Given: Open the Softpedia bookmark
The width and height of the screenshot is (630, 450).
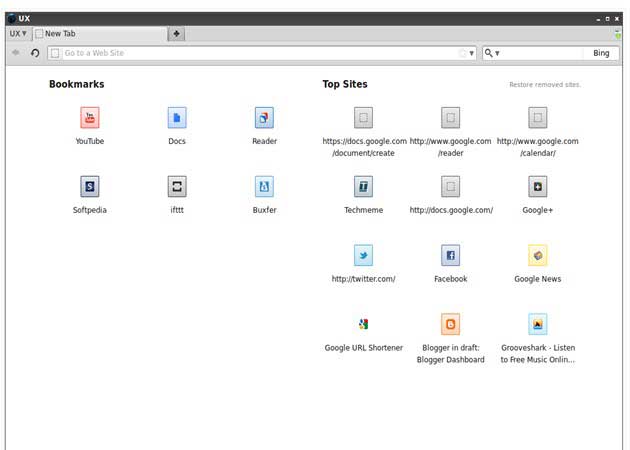Looking at the screenshot, I should (90, 187).
